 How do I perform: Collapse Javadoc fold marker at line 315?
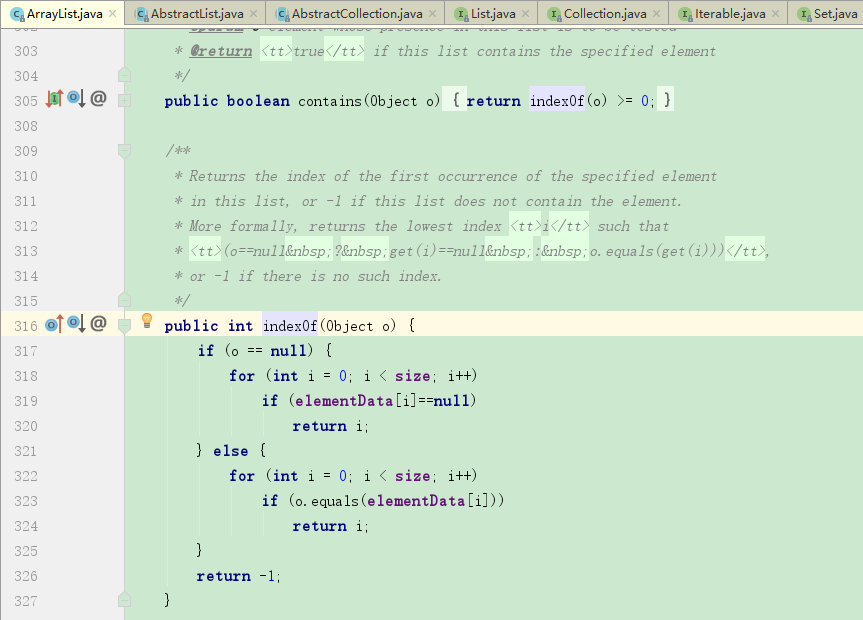124,300
